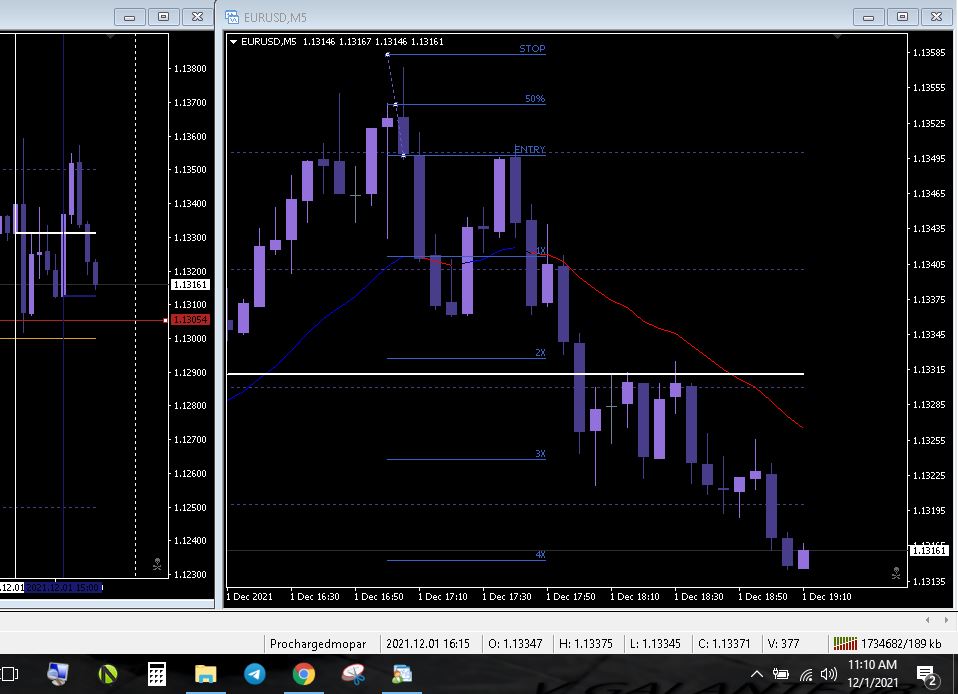
Task: Open the notification center icon
Action: click(927, 674)
